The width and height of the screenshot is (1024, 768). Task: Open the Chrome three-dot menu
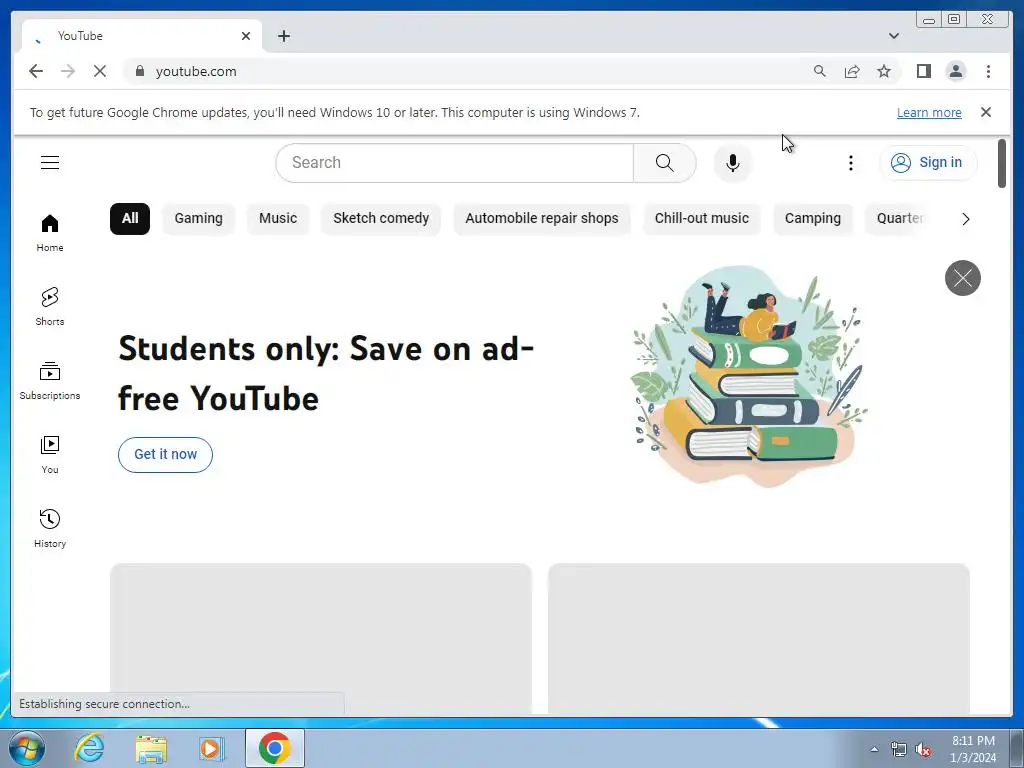pyautogui.click(x=988, y=71)
